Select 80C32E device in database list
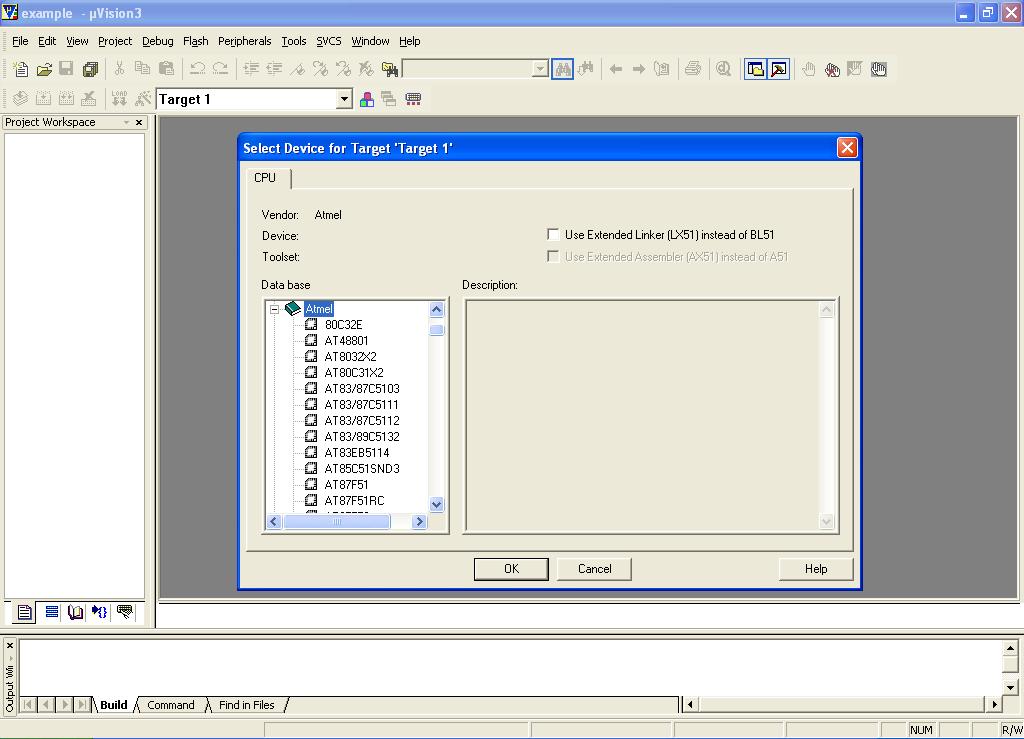The height and width of the screenshot is (739, 1024). coord(344,324)
